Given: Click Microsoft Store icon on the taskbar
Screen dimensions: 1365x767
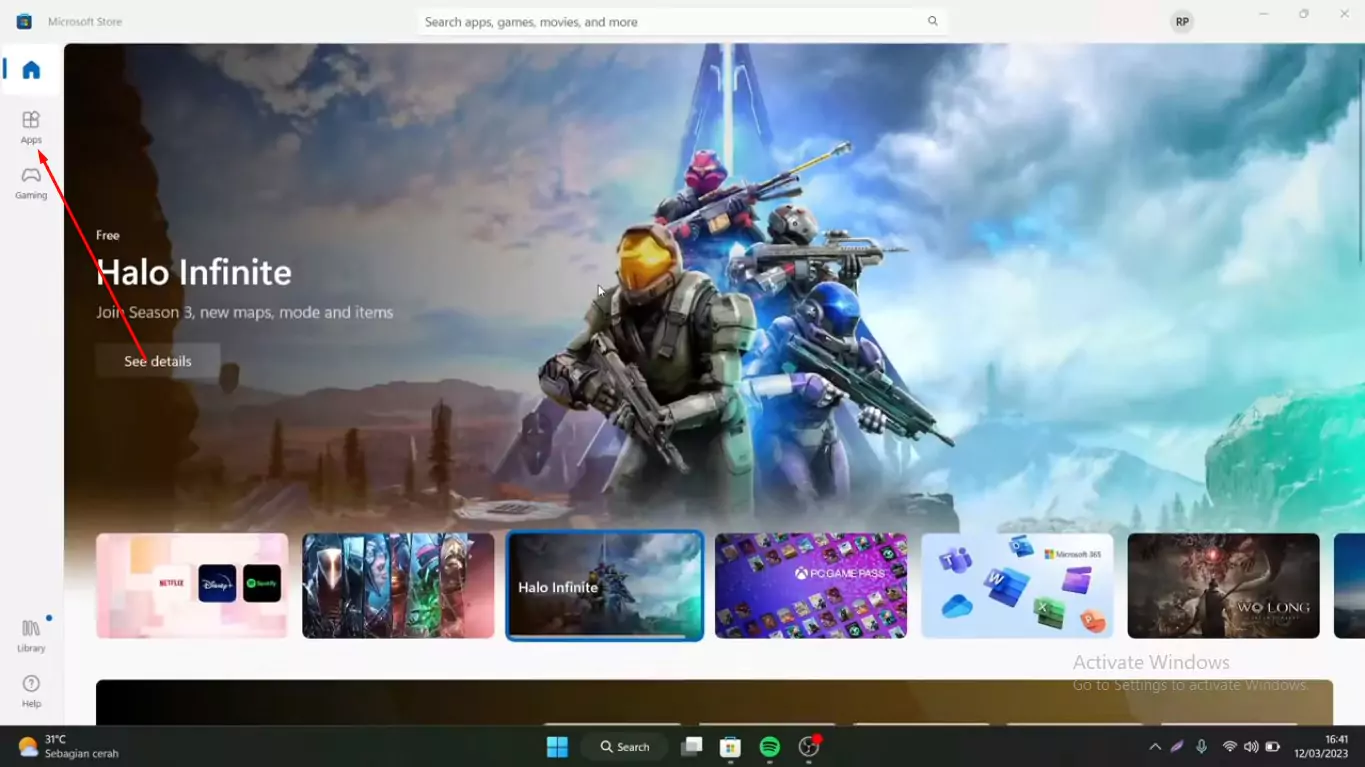Looking at the screenshot, I should [731, 747].
